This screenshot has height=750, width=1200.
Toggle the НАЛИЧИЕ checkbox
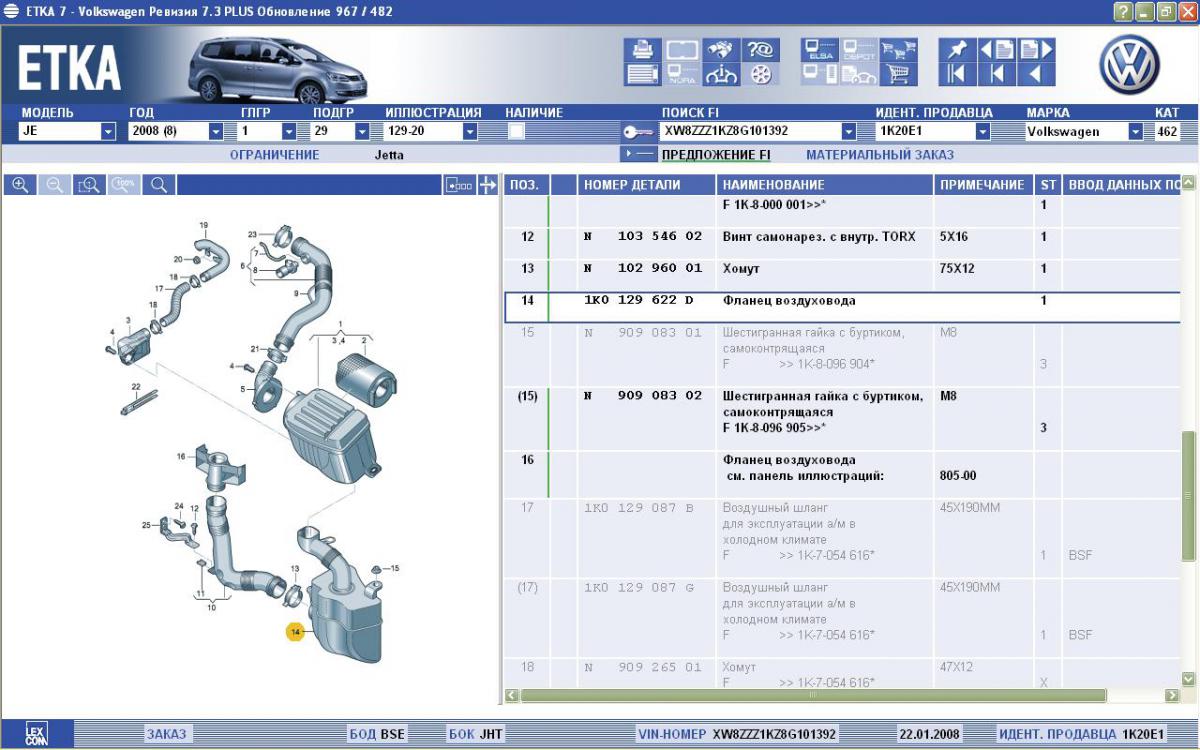click(517, 131)
